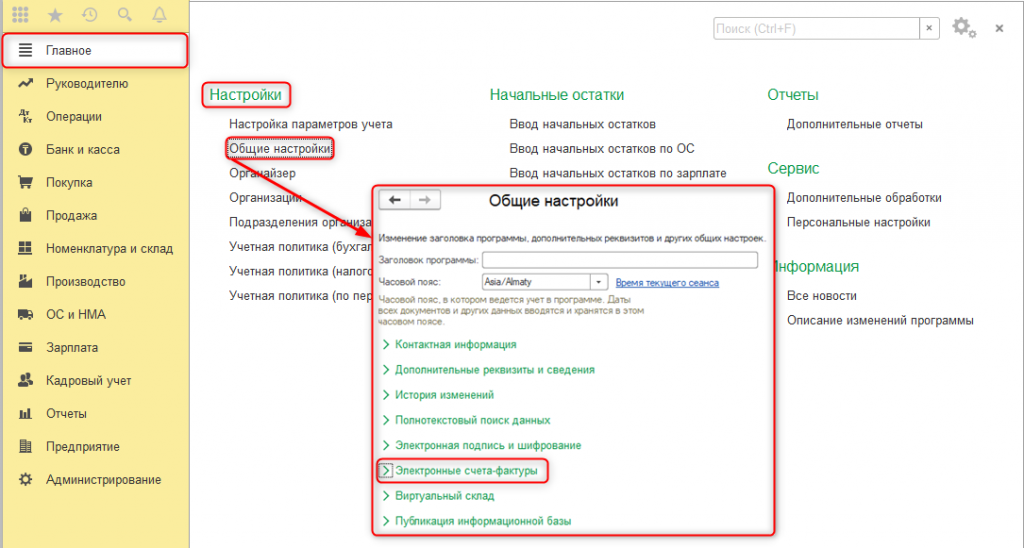This screenshot has height=548, width=1024.
Task: Click the Время текущего сеанса link
Action: tap(667, 283)
